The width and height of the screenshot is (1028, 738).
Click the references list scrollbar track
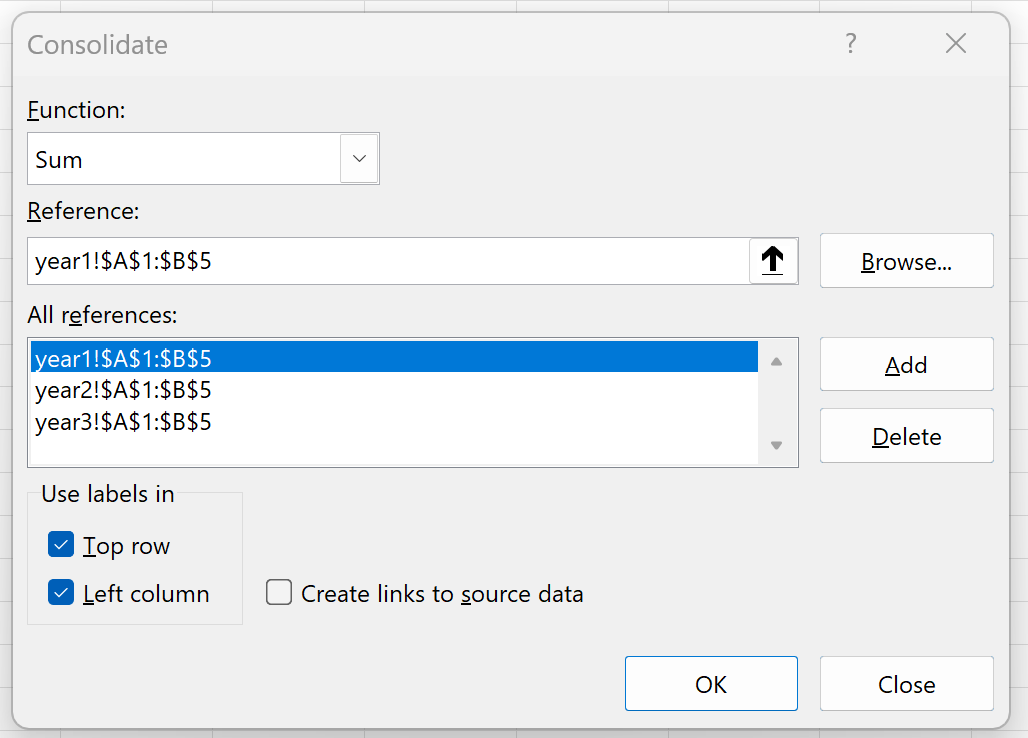775,405
